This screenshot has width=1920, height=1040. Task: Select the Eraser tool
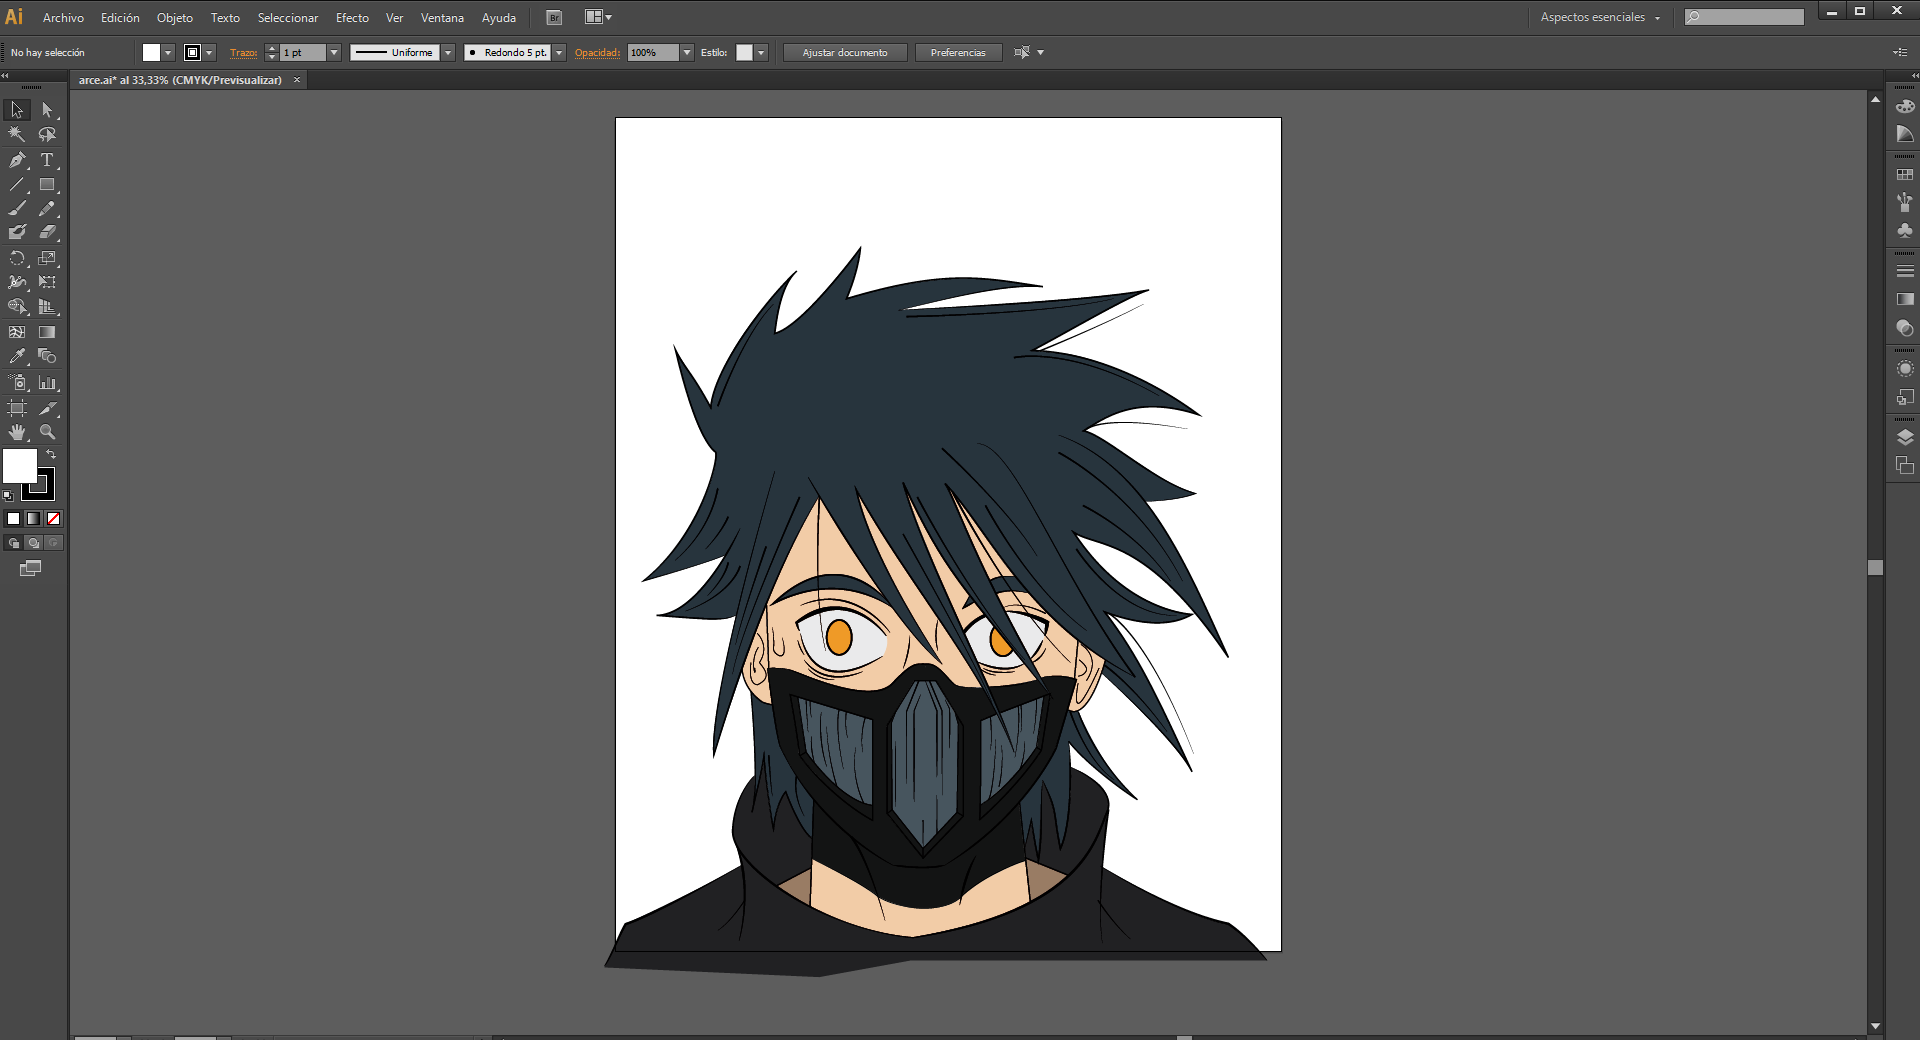click(47, 233)
